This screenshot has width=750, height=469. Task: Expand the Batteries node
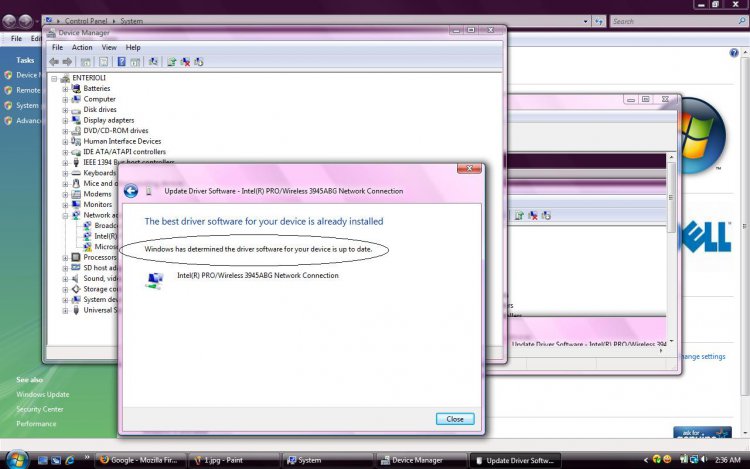point(65,89)
